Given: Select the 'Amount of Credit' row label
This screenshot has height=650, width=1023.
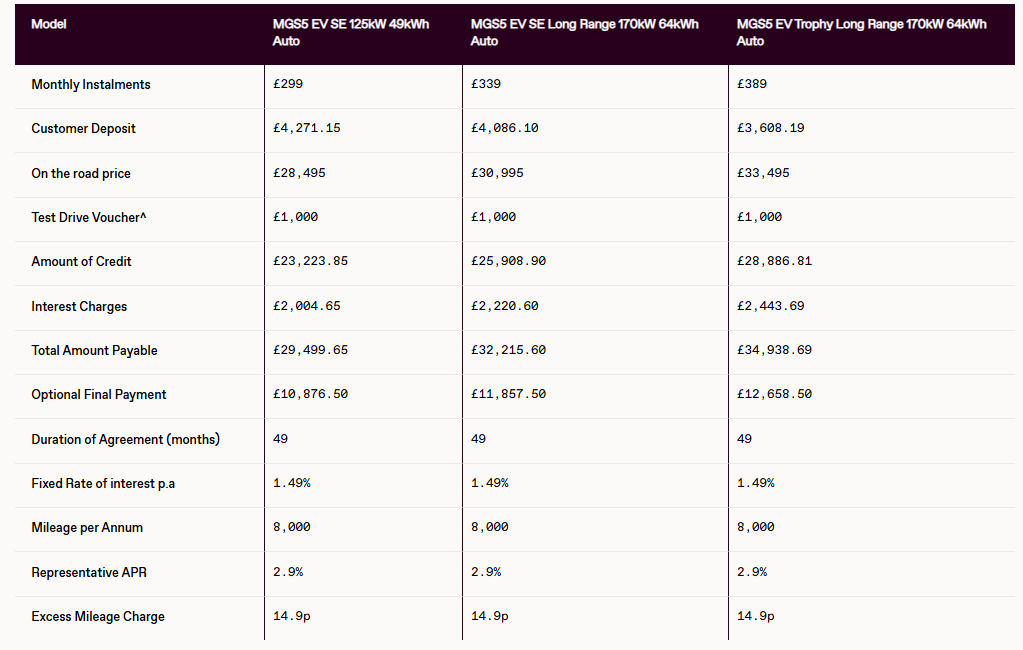Looking at the screenshot, I should pos(82,262).
